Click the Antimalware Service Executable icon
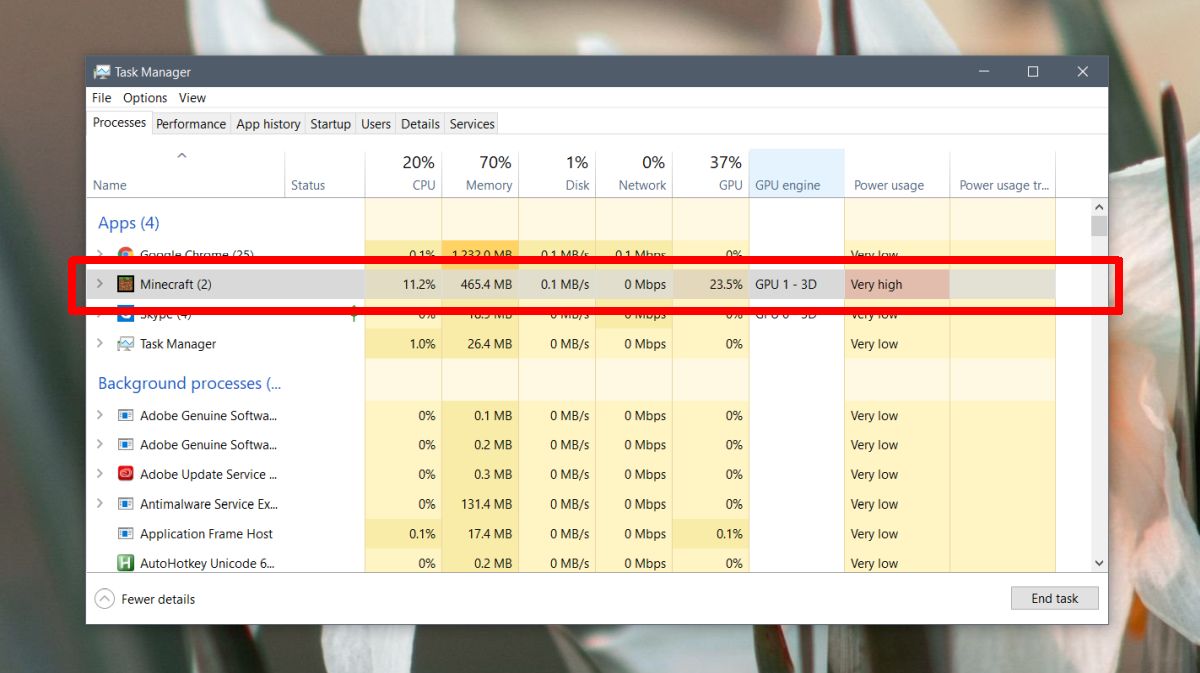This screenshot has width=1200, height=673. tap(124, 504)
